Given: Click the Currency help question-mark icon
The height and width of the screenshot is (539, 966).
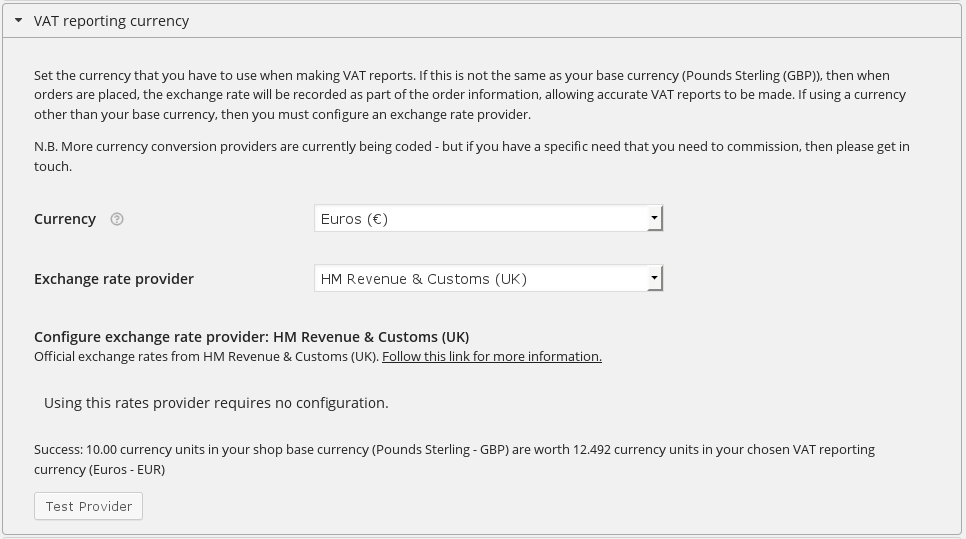Looking at the screenshot, I should coord(116,219).
